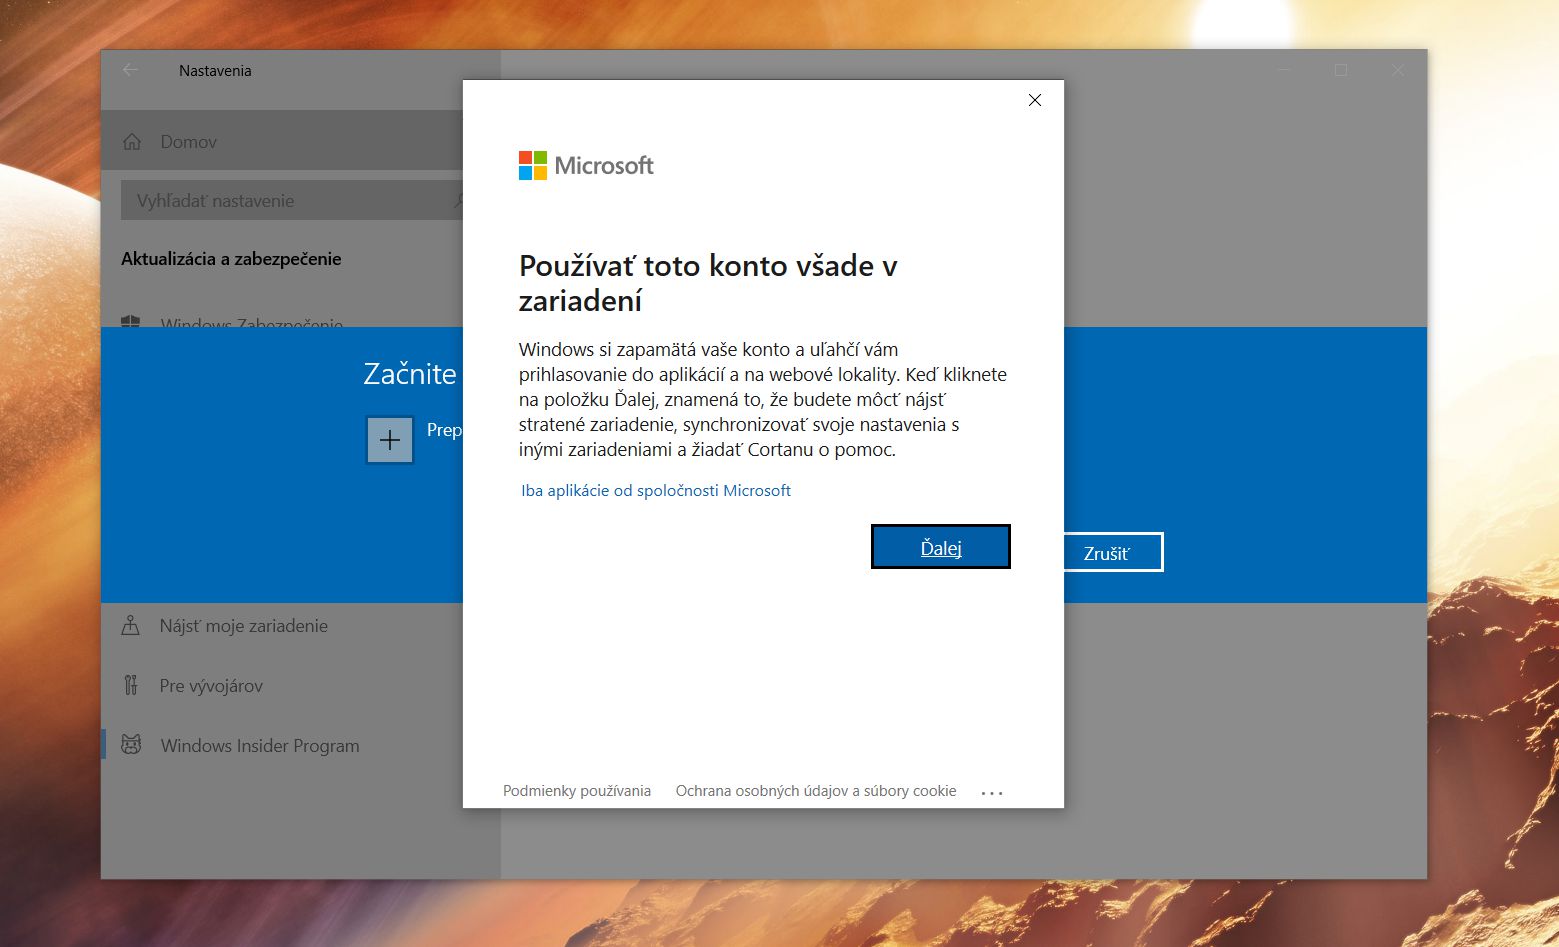
Task: Minimize the Nastavenia window
Action: (1285, 70)
